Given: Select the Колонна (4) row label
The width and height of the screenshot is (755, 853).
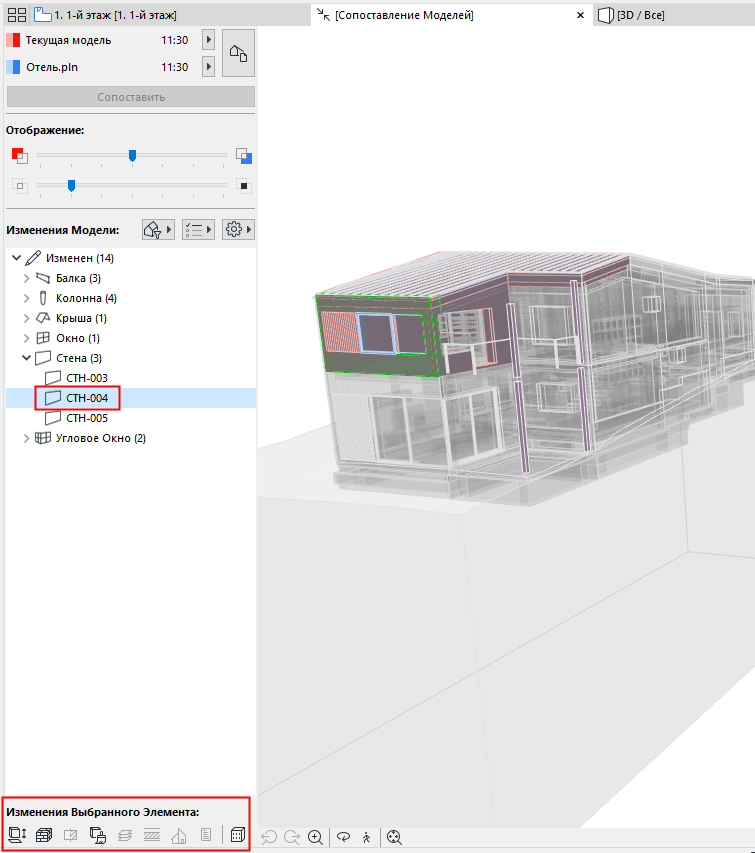Looking at the screenshot, I should (x=86, y=298).
